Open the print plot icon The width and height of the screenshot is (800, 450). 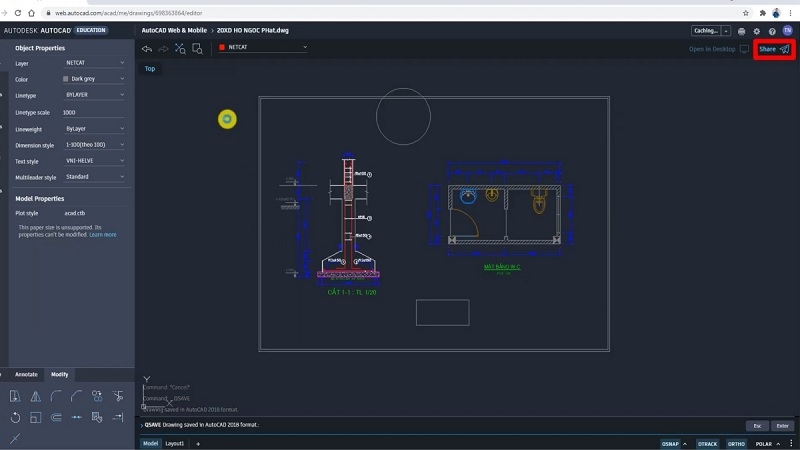point(741,31)
